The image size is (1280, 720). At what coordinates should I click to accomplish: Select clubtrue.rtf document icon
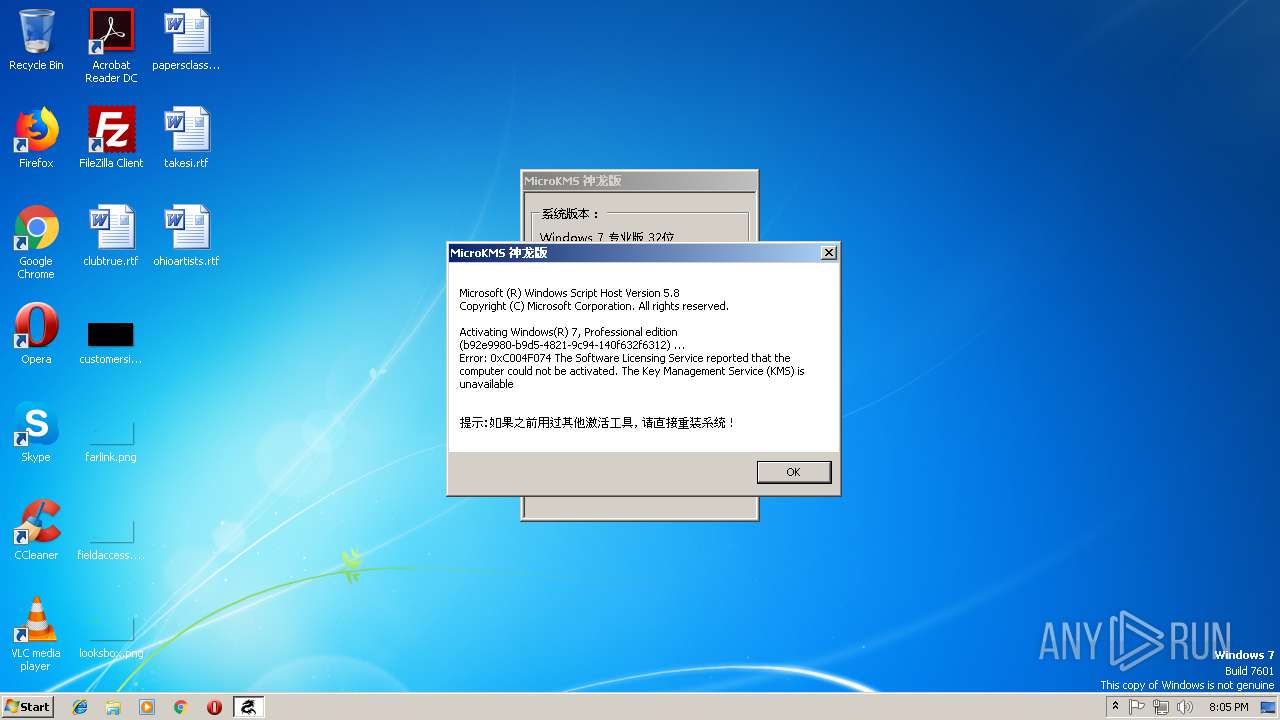[111, 236]
